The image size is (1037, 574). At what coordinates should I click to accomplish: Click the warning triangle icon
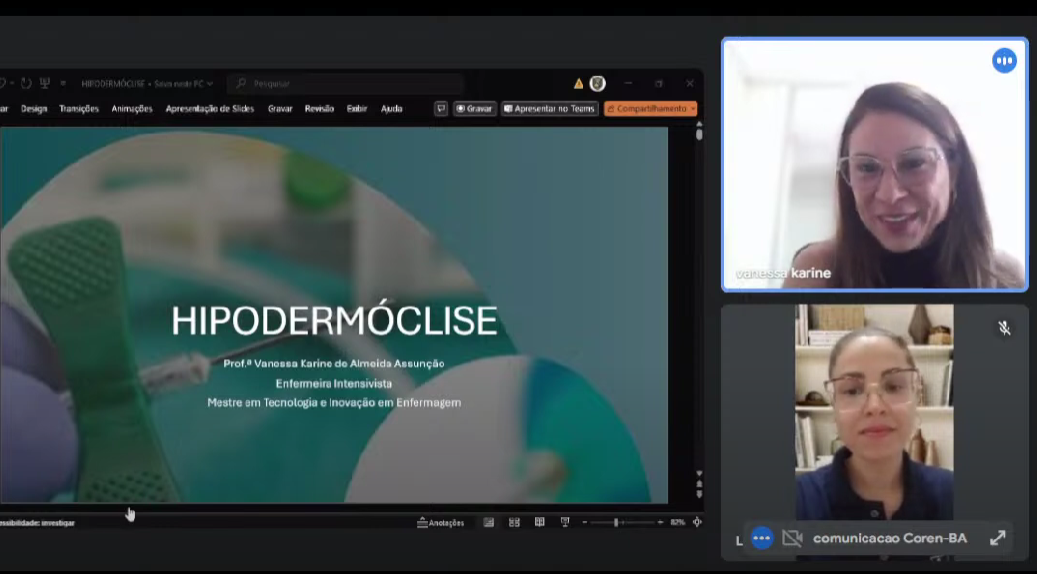pyautogui.click(x=579, y=84)
